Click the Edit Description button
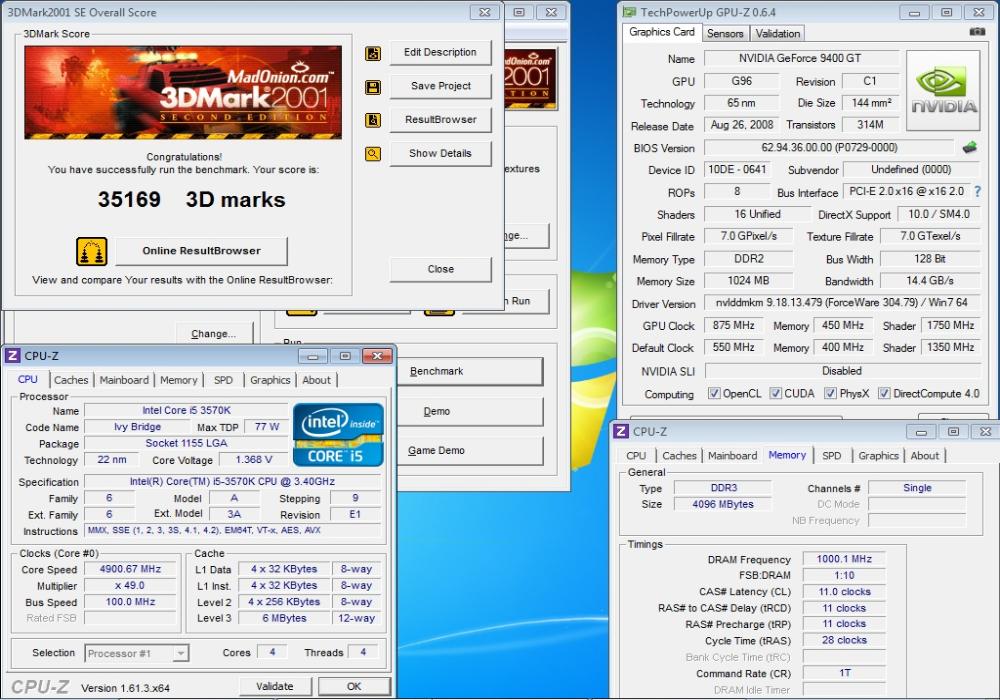 pyautogui.click(x=440, y=52)
